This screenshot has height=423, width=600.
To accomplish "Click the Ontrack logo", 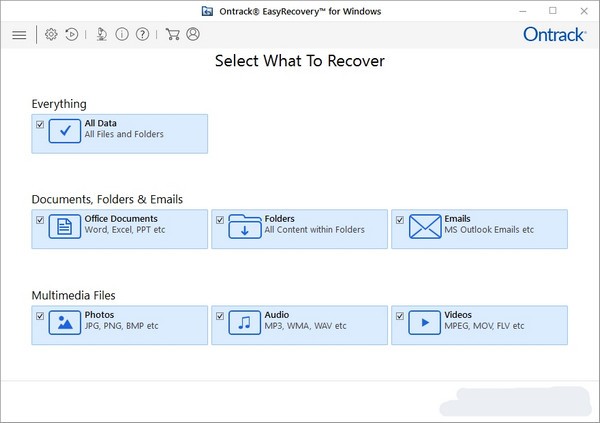I will pos(554,35).
